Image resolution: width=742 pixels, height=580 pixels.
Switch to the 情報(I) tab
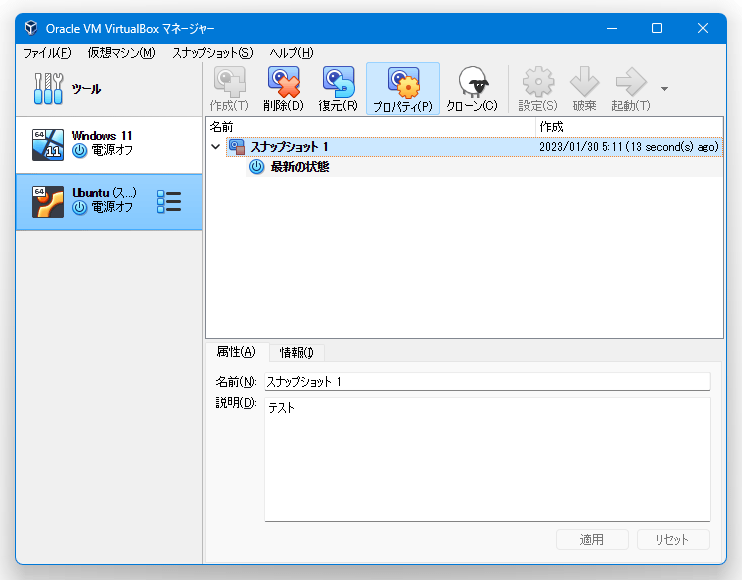click(x=297, y=352)
